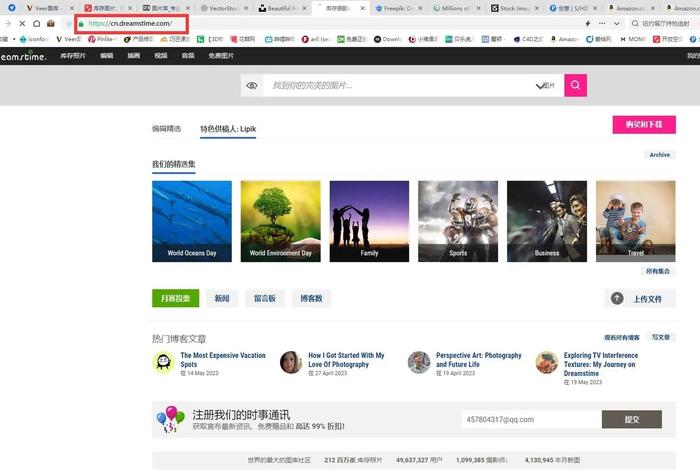The width and height of the screenshot is (700, 470).
Task: Open the arll bookmark
Action: tap(316, 39)
